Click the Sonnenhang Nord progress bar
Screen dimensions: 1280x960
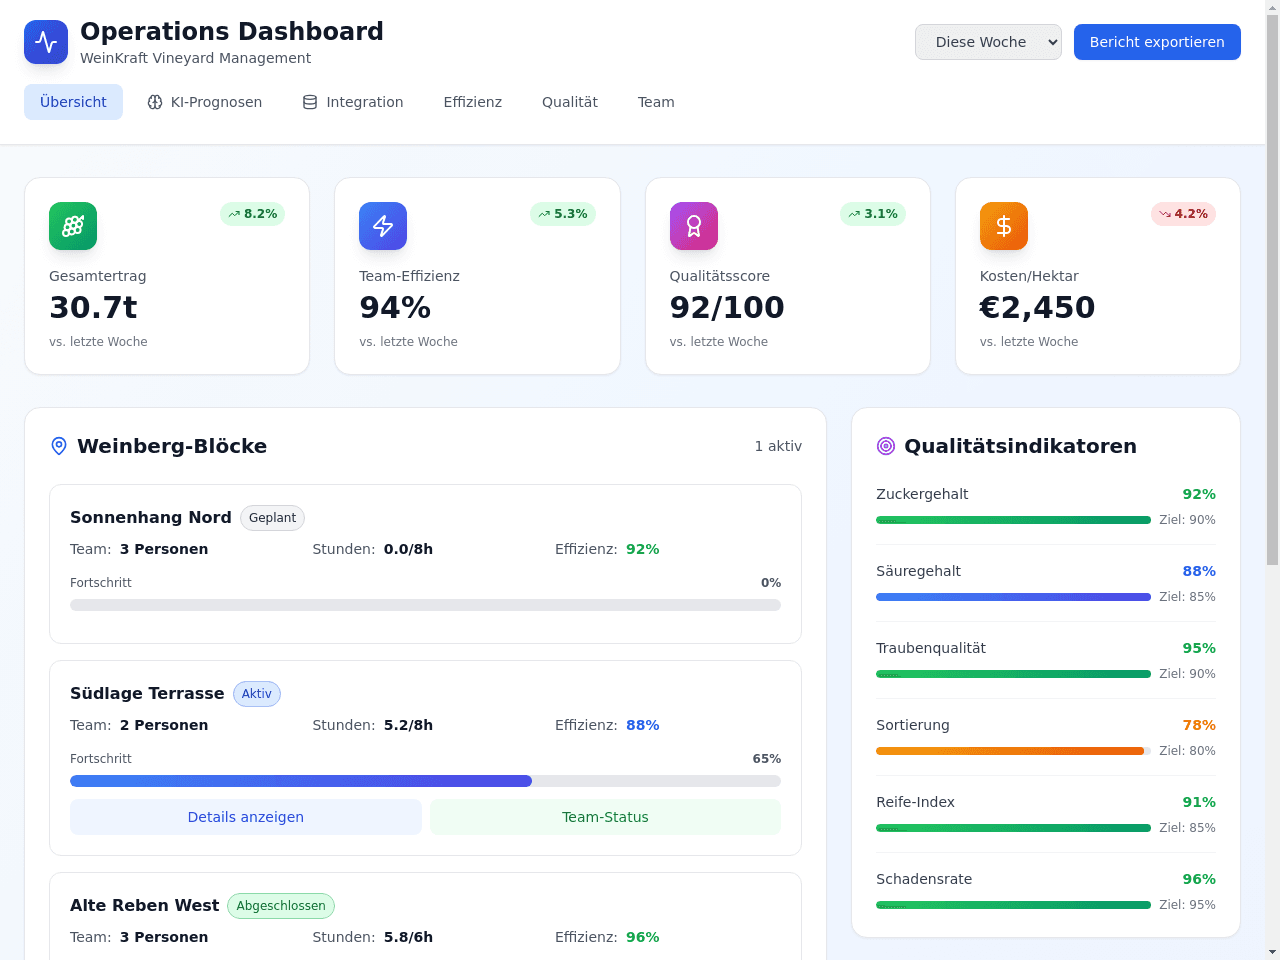click(425, 605)
